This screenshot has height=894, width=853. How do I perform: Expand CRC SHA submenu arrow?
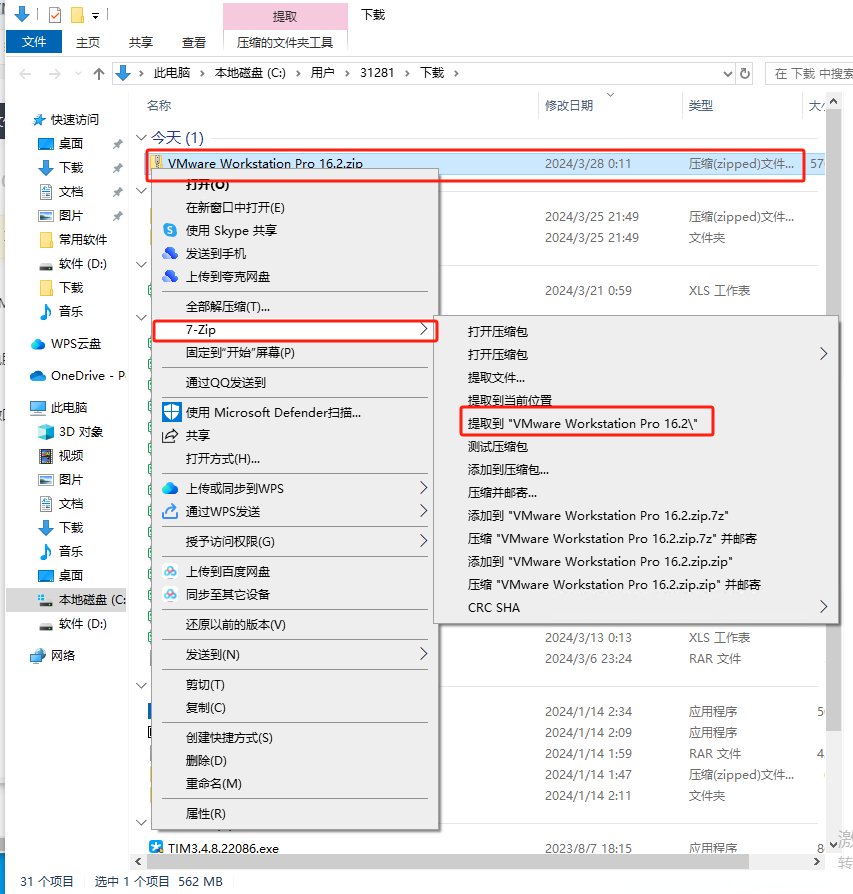[823, 607]
